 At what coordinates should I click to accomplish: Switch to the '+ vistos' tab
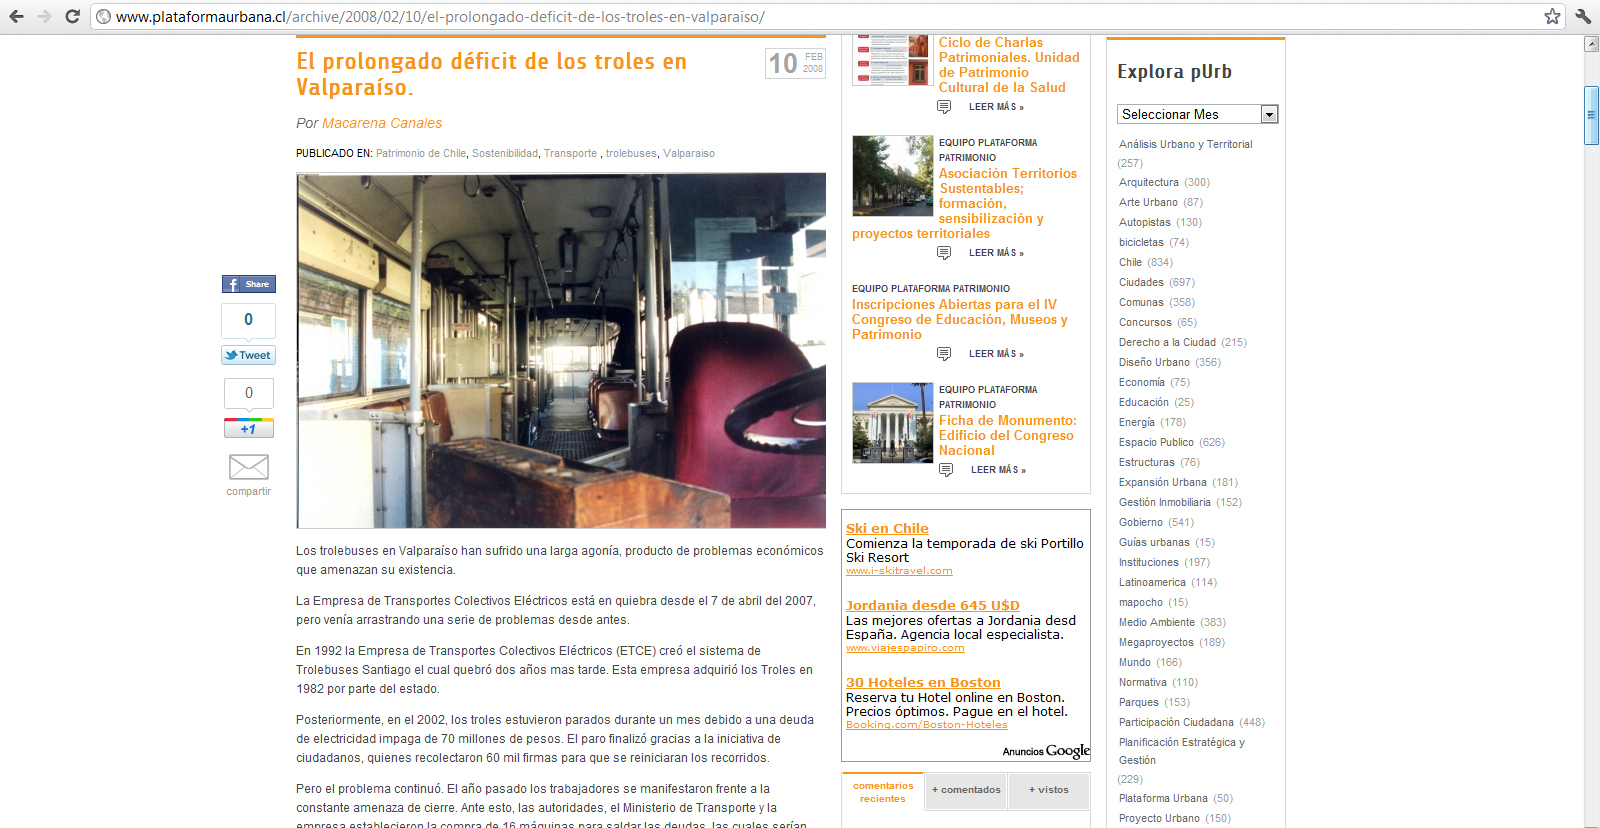click(x=1048, y=790)
